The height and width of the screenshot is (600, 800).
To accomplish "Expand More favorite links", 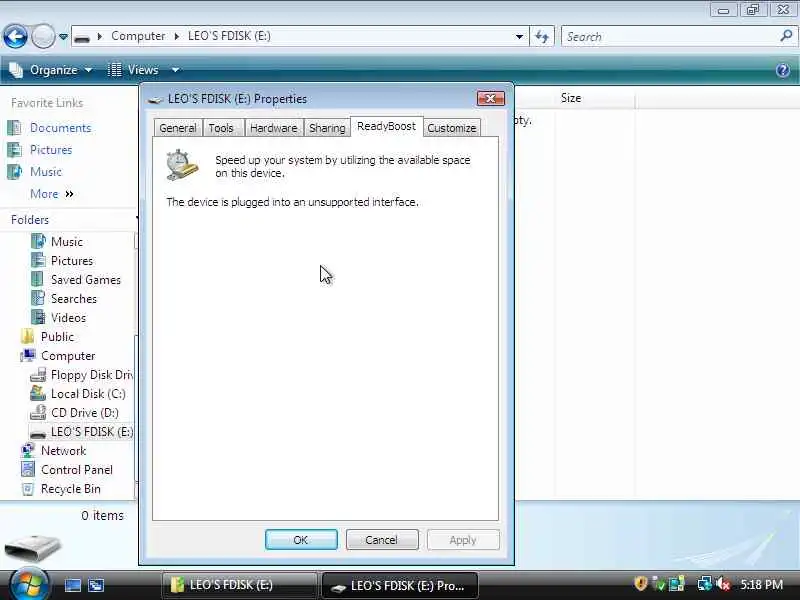I will [52, 194].
